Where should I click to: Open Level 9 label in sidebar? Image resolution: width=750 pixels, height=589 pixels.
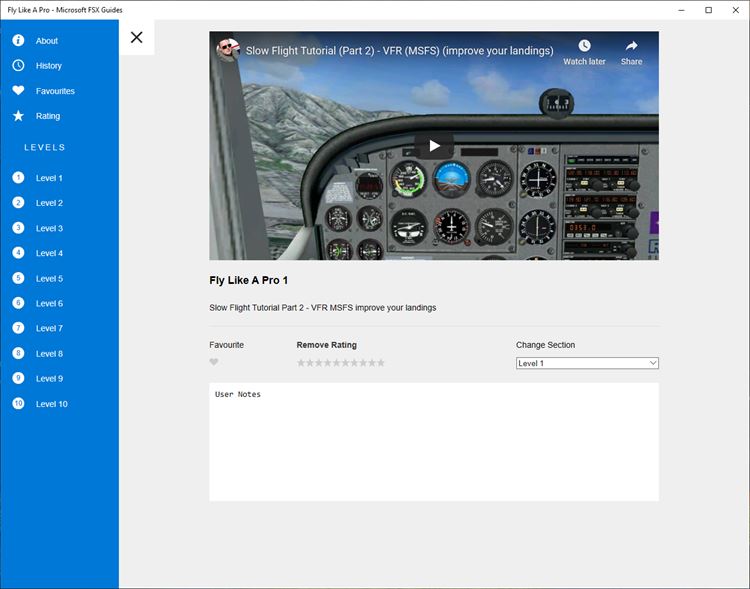49,378
